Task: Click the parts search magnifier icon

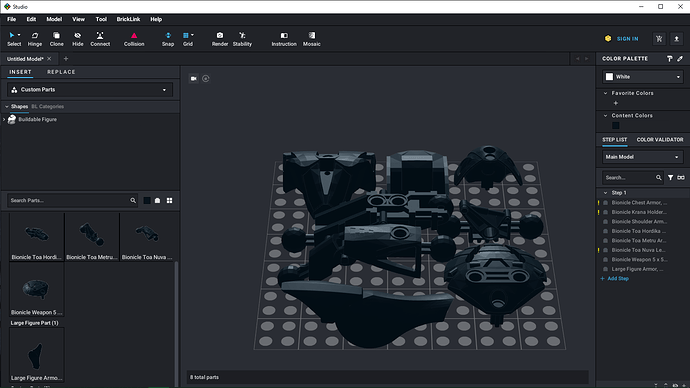Action: (x=133, y=201)
